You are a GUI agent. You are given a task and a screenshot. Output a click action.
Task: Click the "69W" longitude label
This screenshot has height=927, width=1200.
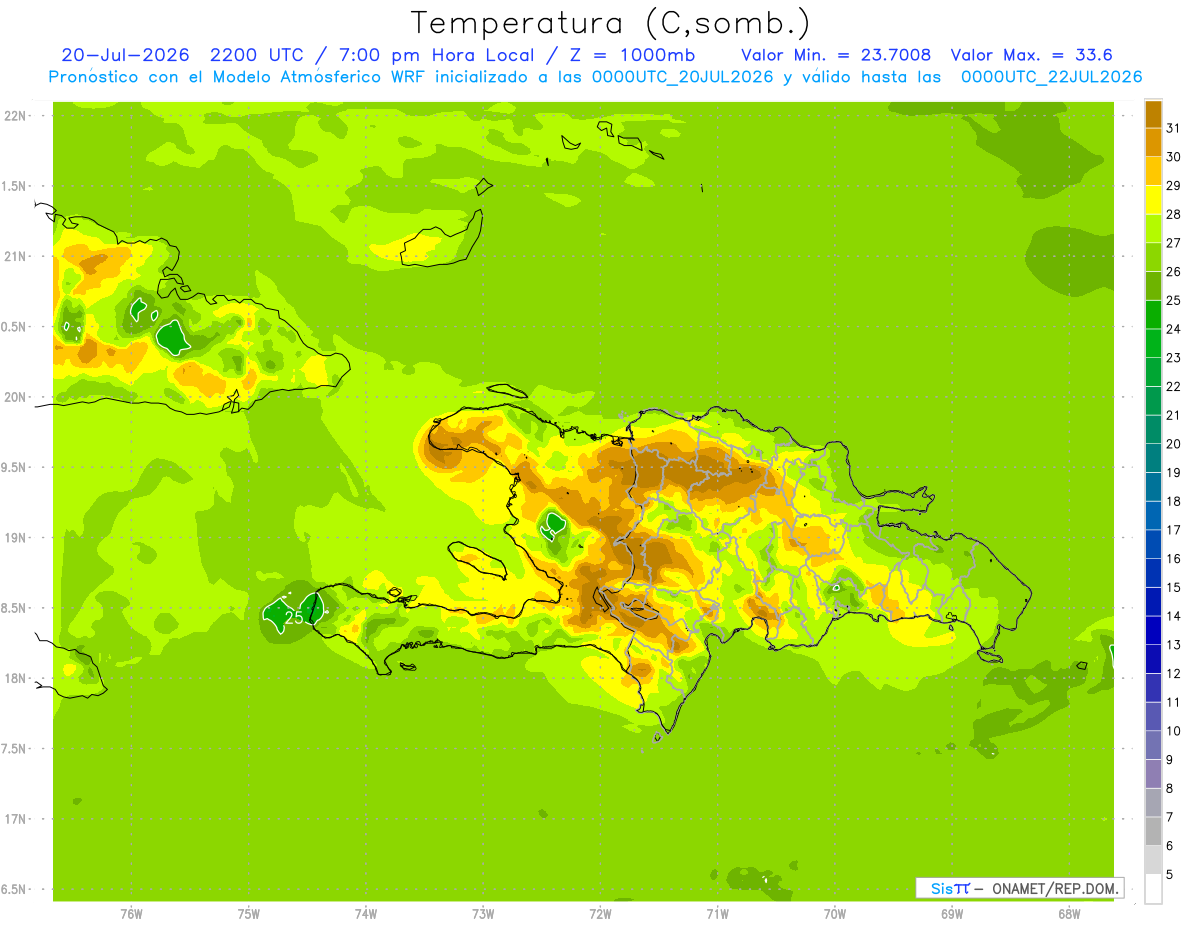[x=951, y=914]
